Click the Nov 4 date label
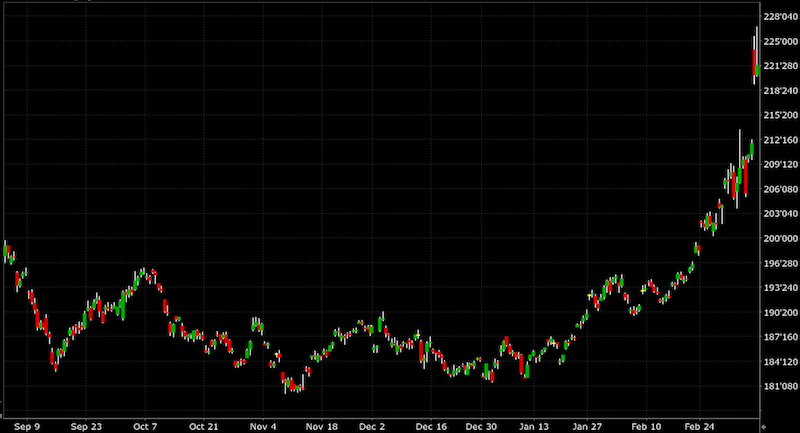Screen dimensions: 800x433 click(262, 425)
